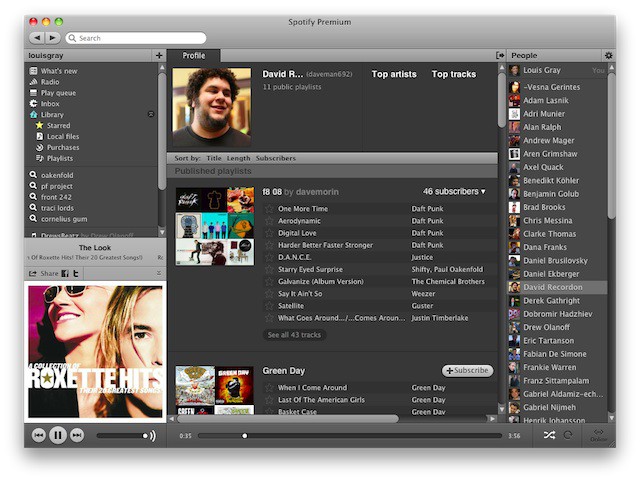The height and width of the screenshot is (481, 640).
Task: Show Top tracks section
Action: pos(454,74)
